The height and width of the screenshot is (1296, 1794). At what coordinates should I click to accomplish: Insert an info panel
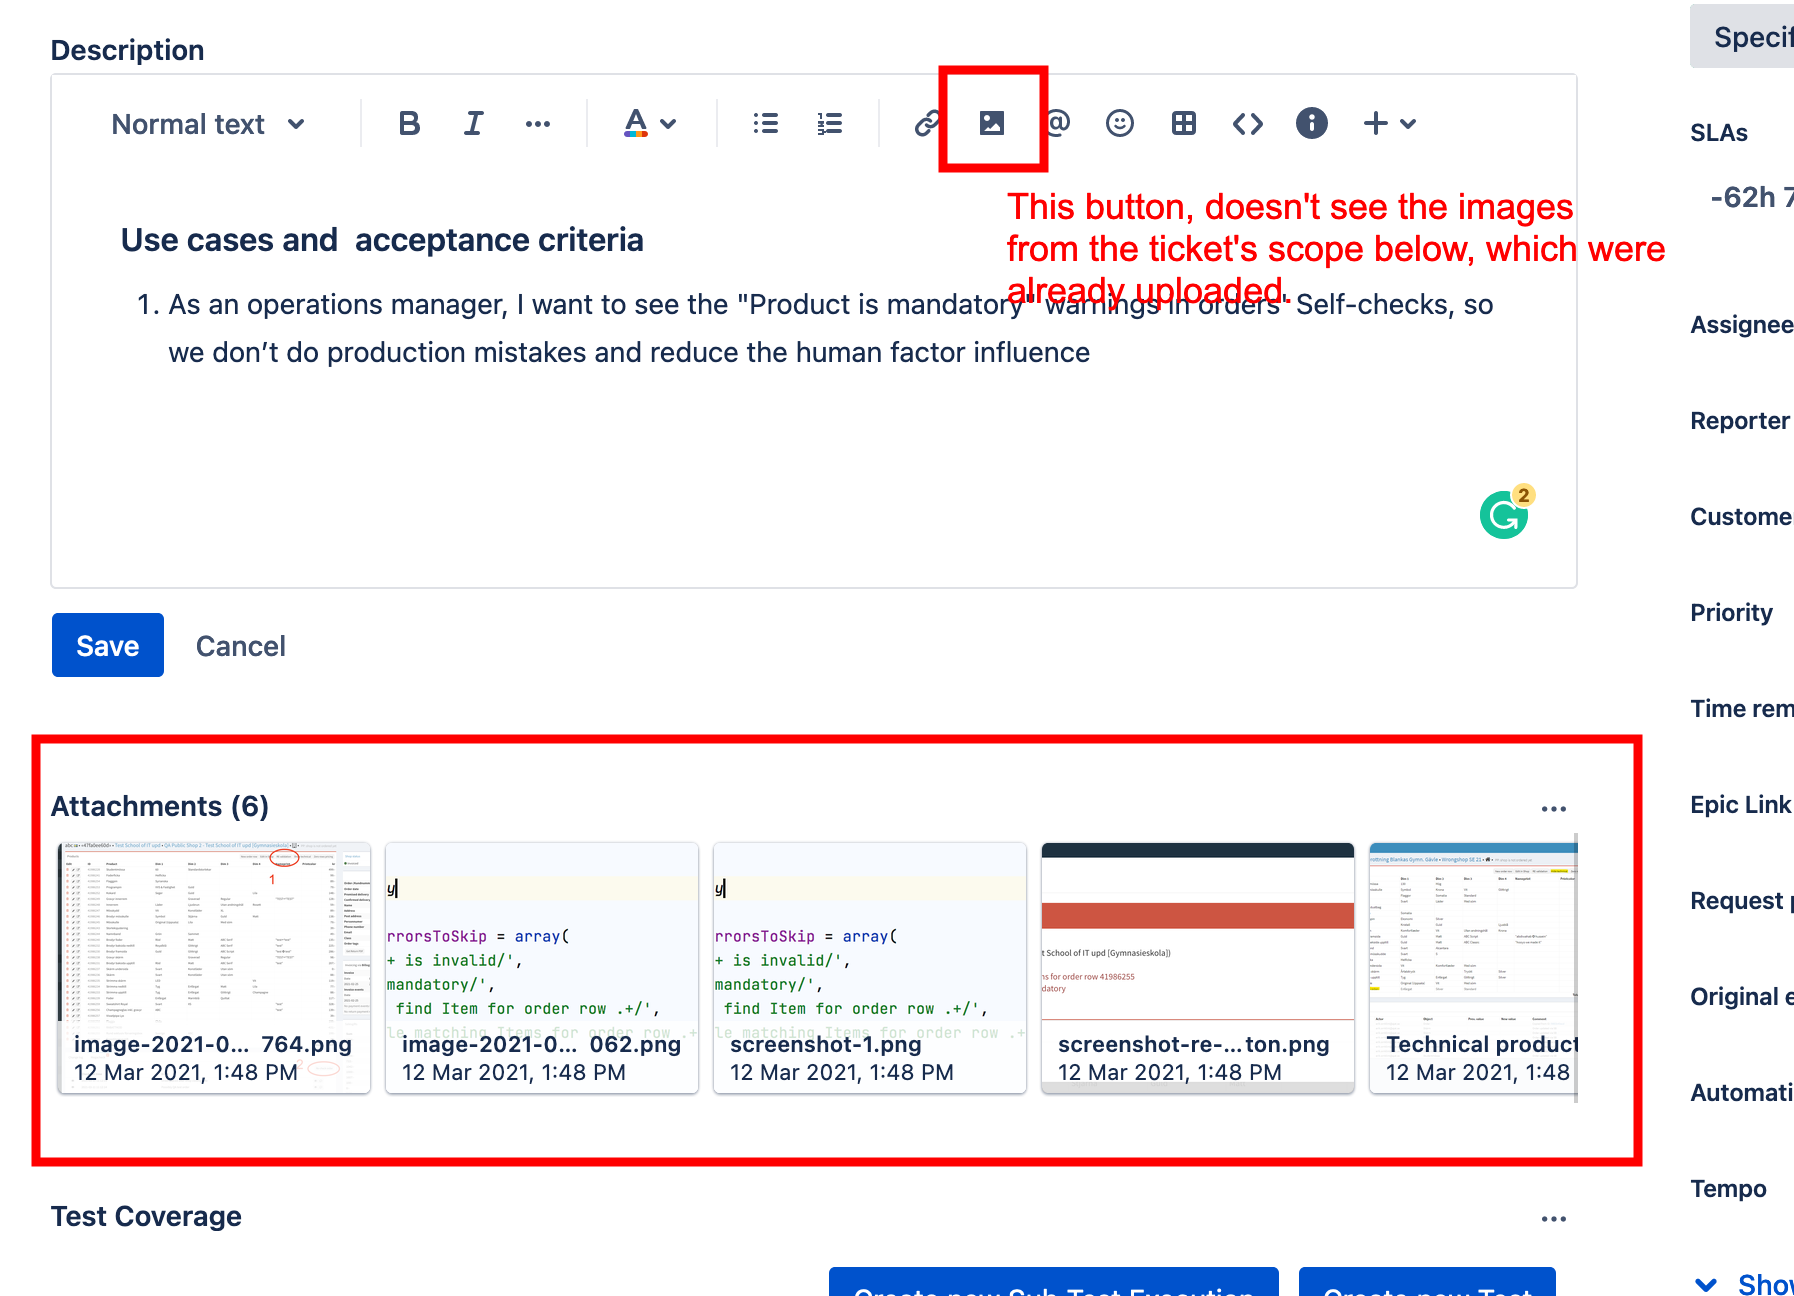(x=1312, y=124)
